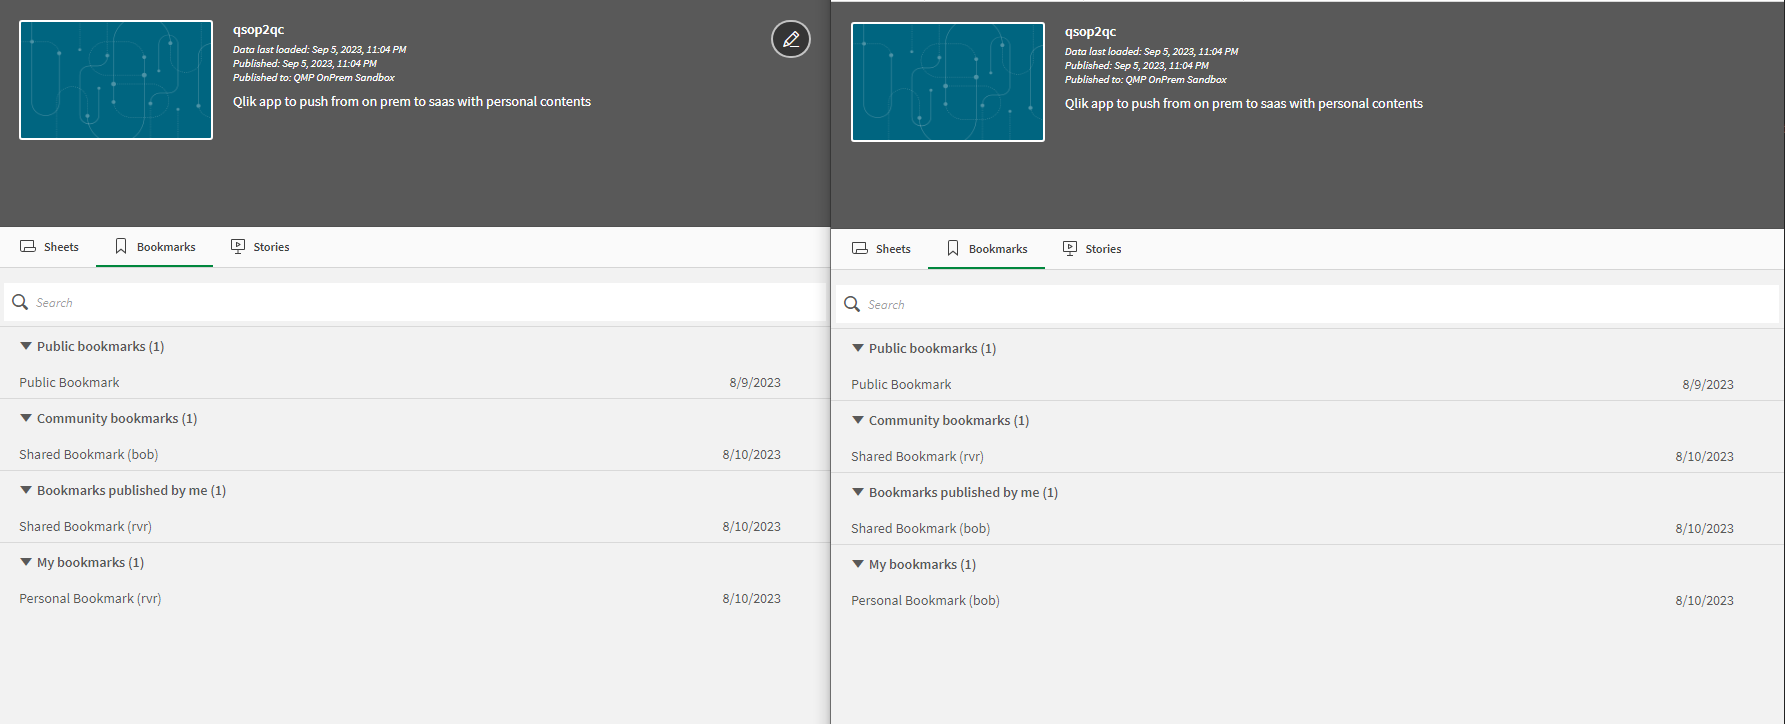Collapse Public bookmarks section in right window
This screenshot has width=1785, height=724.
coord(858,348)
